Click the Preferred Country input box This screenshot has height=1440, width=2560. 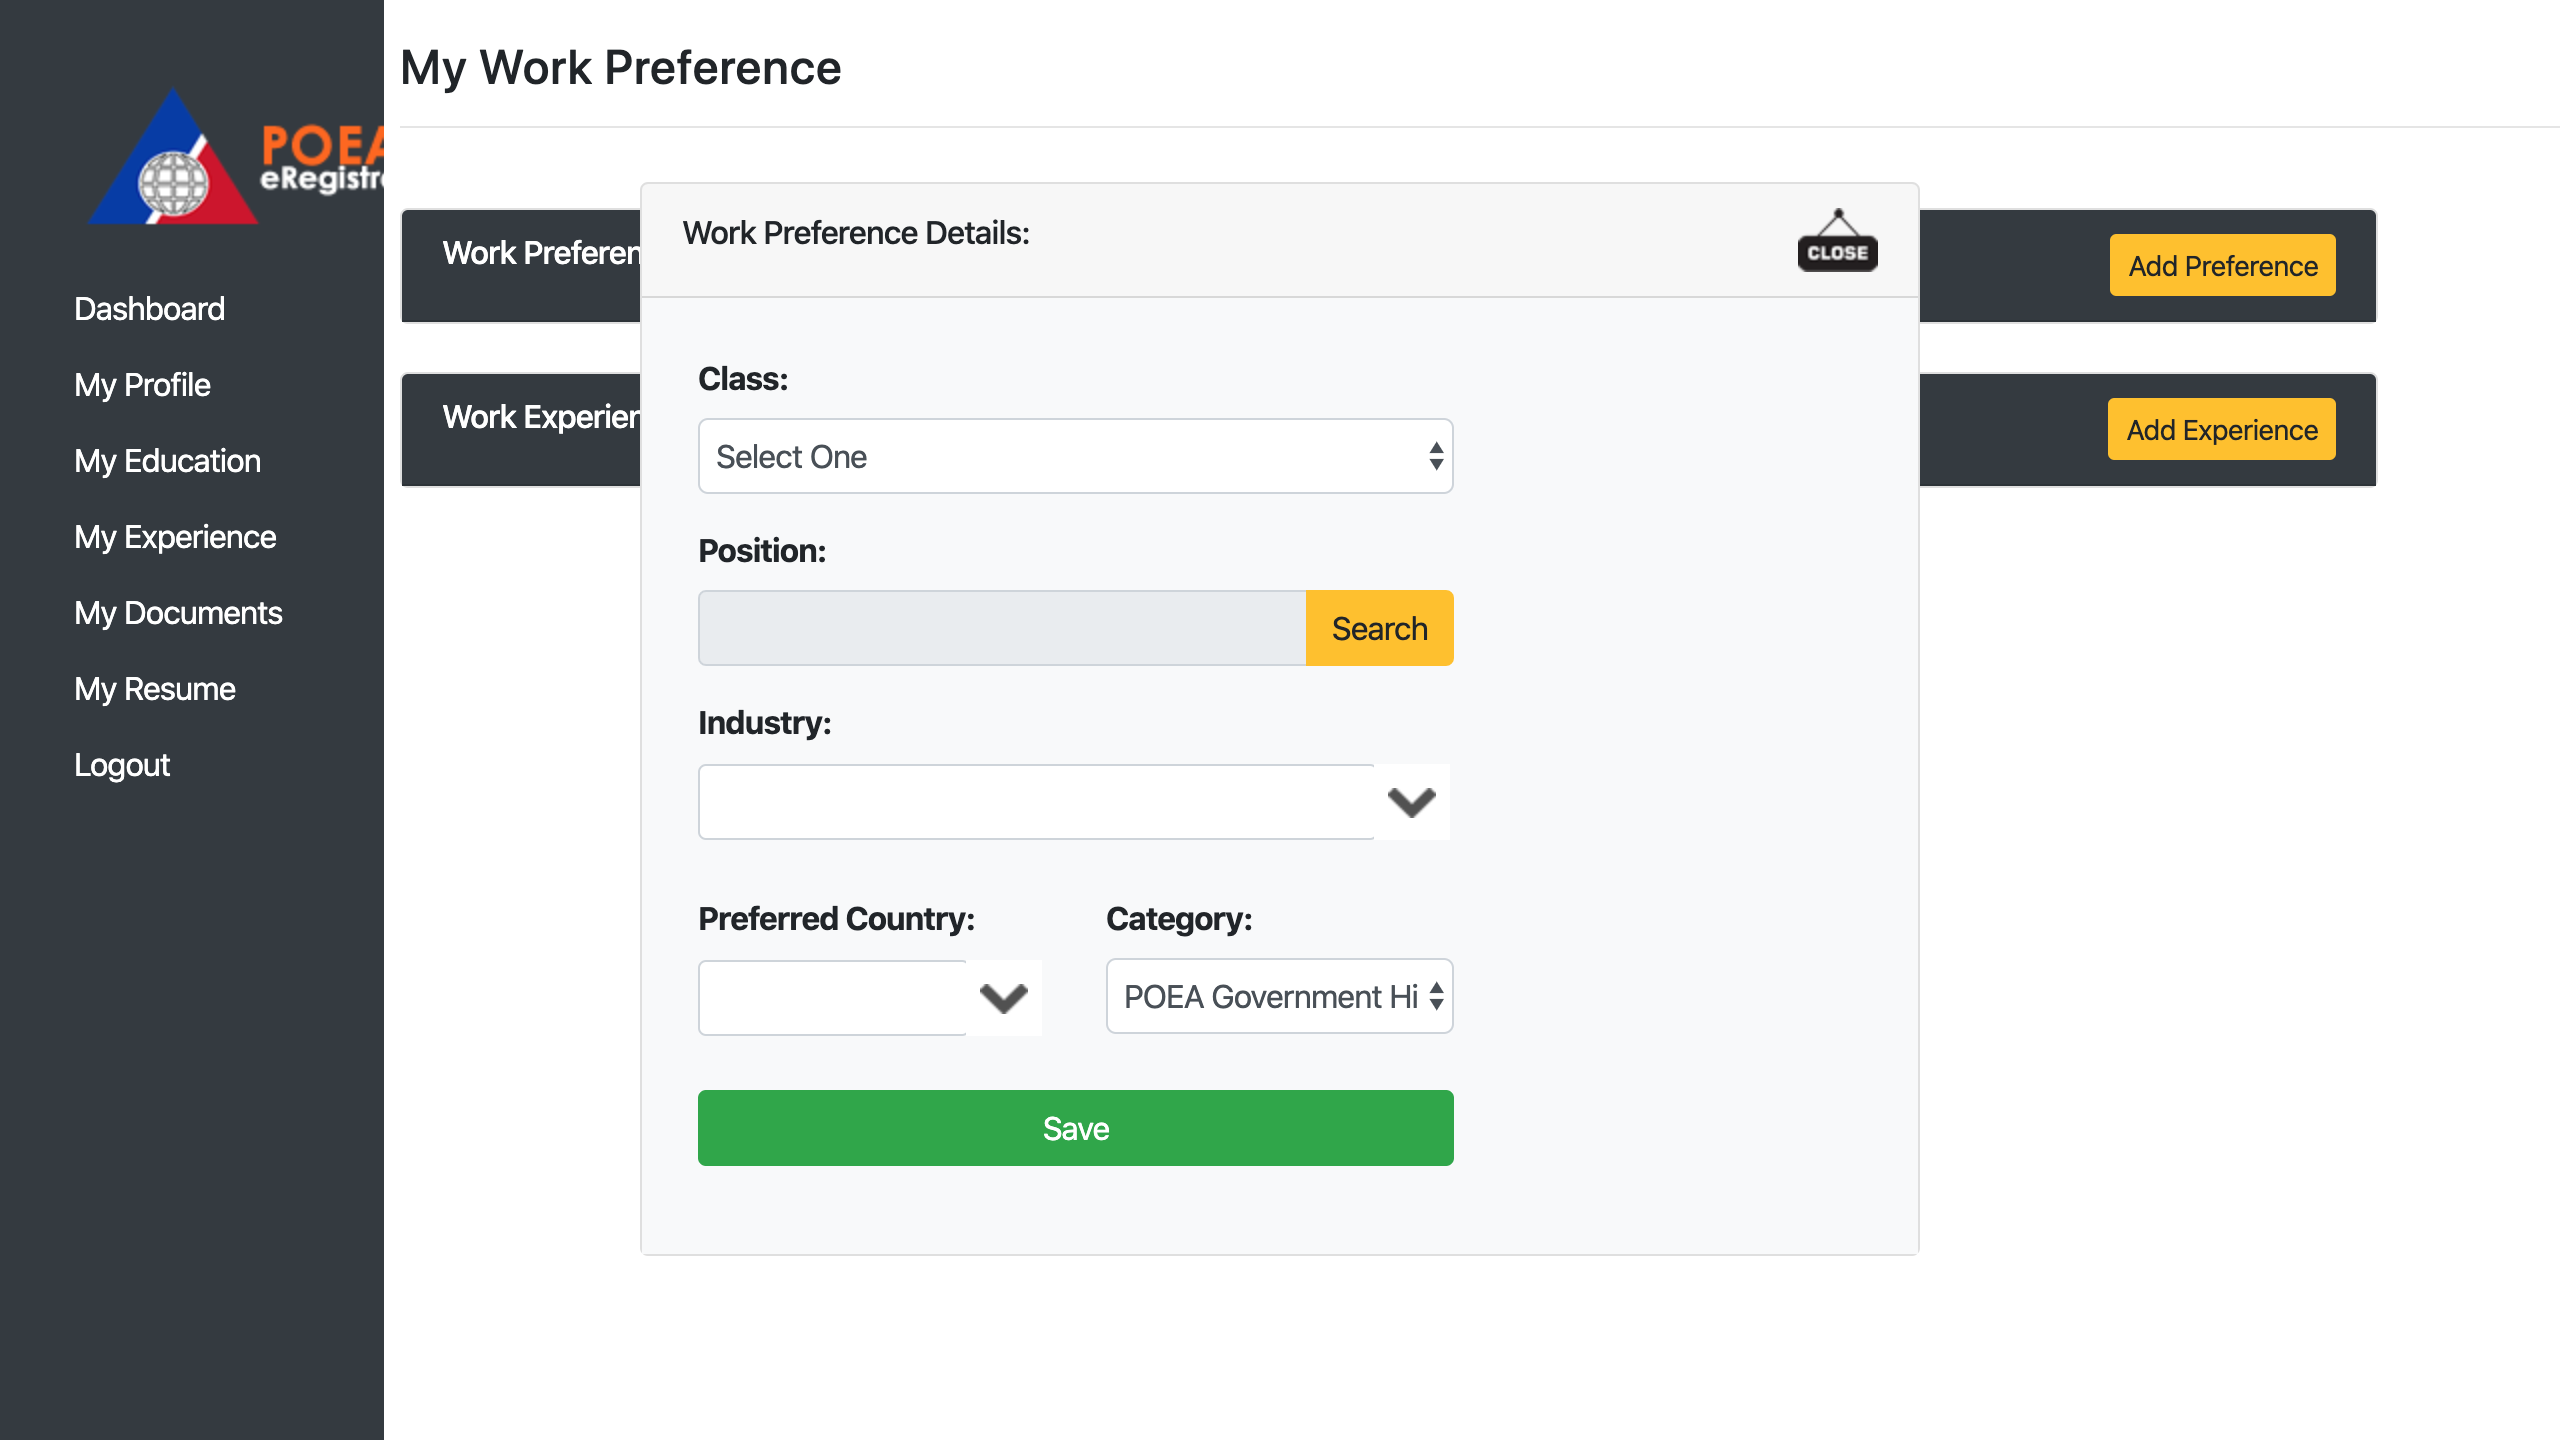(832, 997)
